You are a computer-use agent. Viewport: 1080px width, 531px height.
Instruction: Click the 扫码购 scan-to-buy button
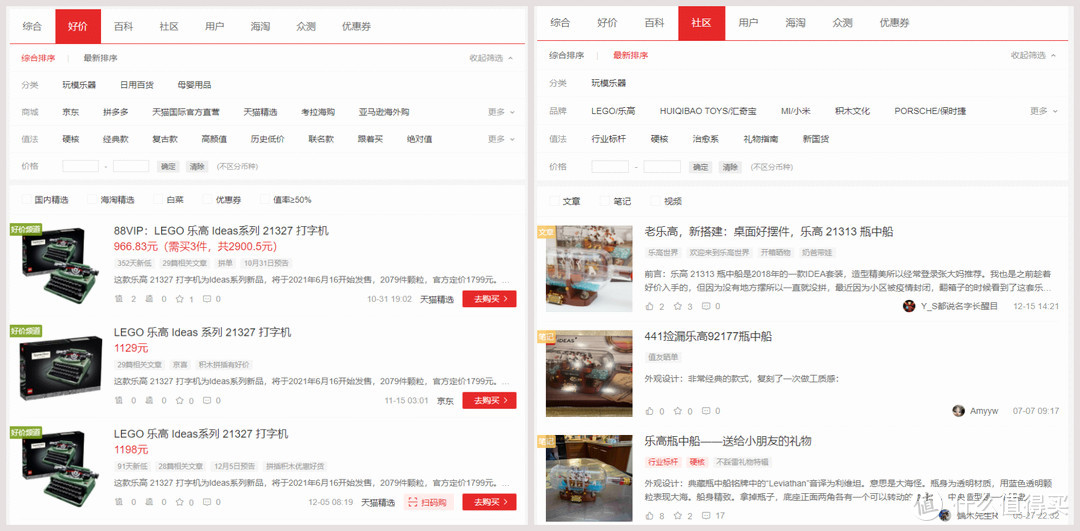[430, 502]
